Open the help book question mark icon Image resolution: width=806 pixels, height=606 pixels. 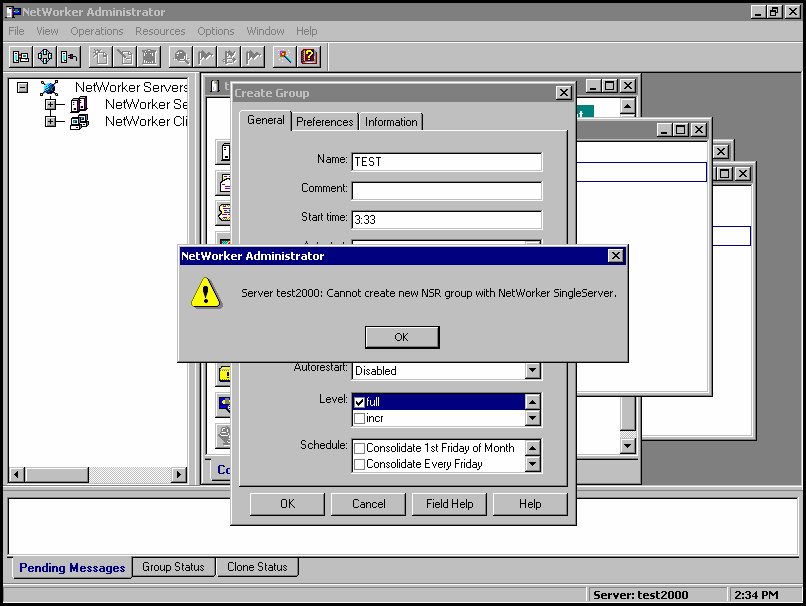(309, 57)
